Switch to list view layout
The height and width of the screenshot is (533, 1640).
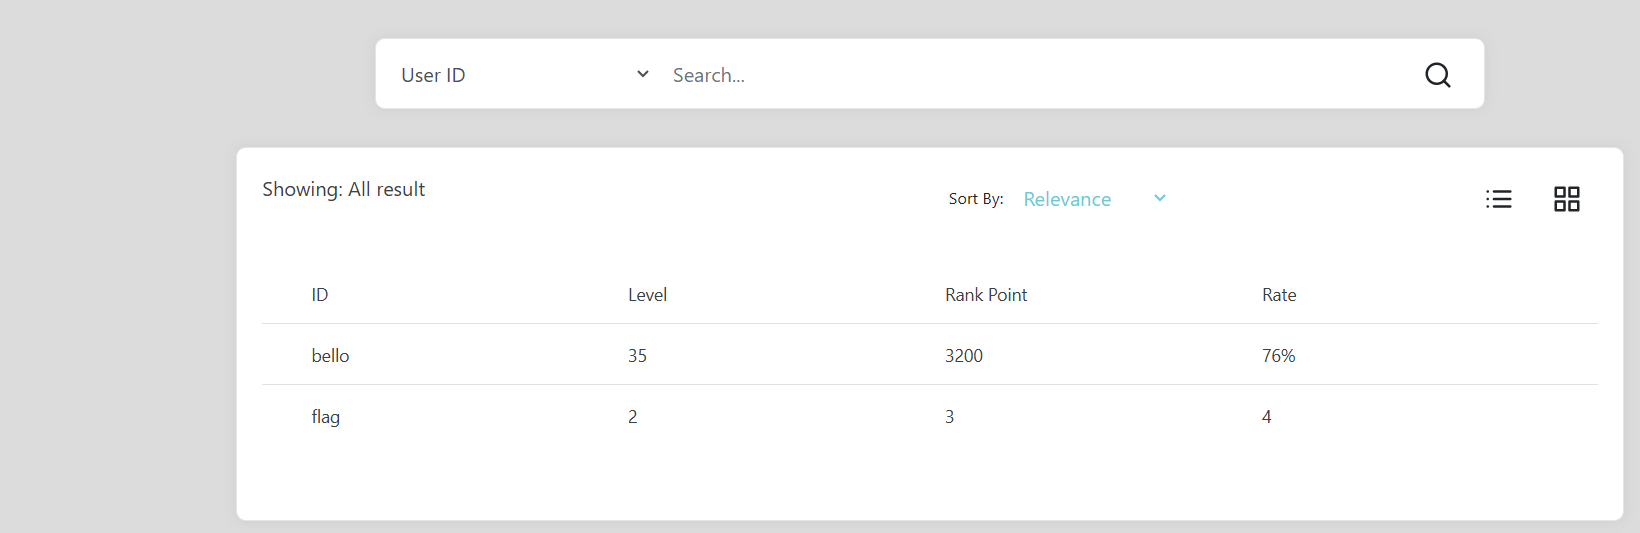click(x=1498, y=199)
